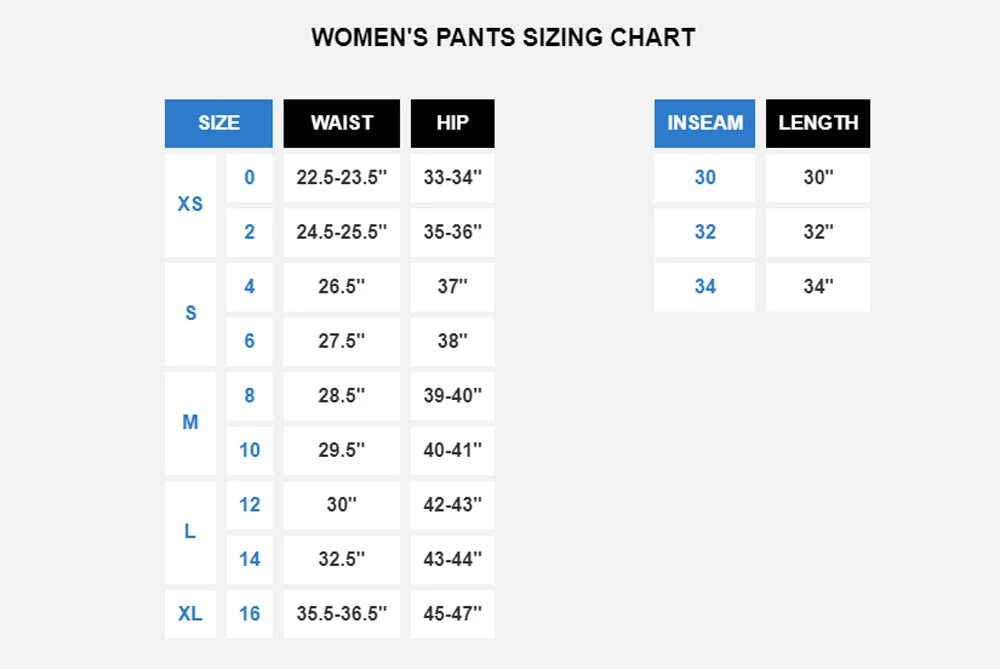Click the XS size group cell
The width and height of the screenshot is (1000, 669).
190,204
